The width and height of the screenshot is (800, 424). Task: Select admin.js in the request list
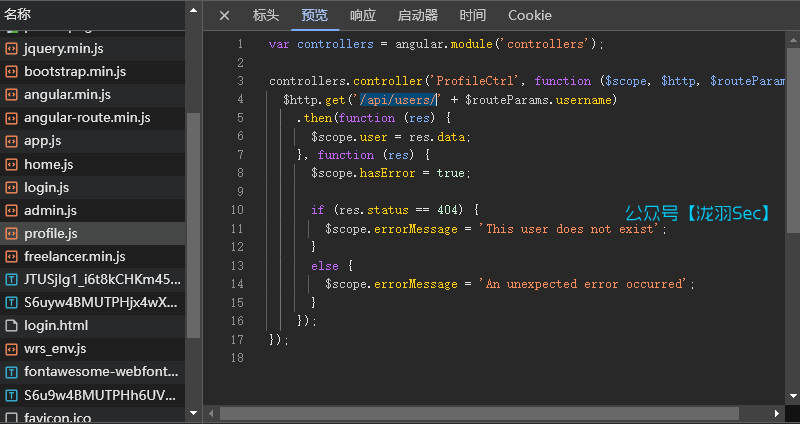[50, 210]
